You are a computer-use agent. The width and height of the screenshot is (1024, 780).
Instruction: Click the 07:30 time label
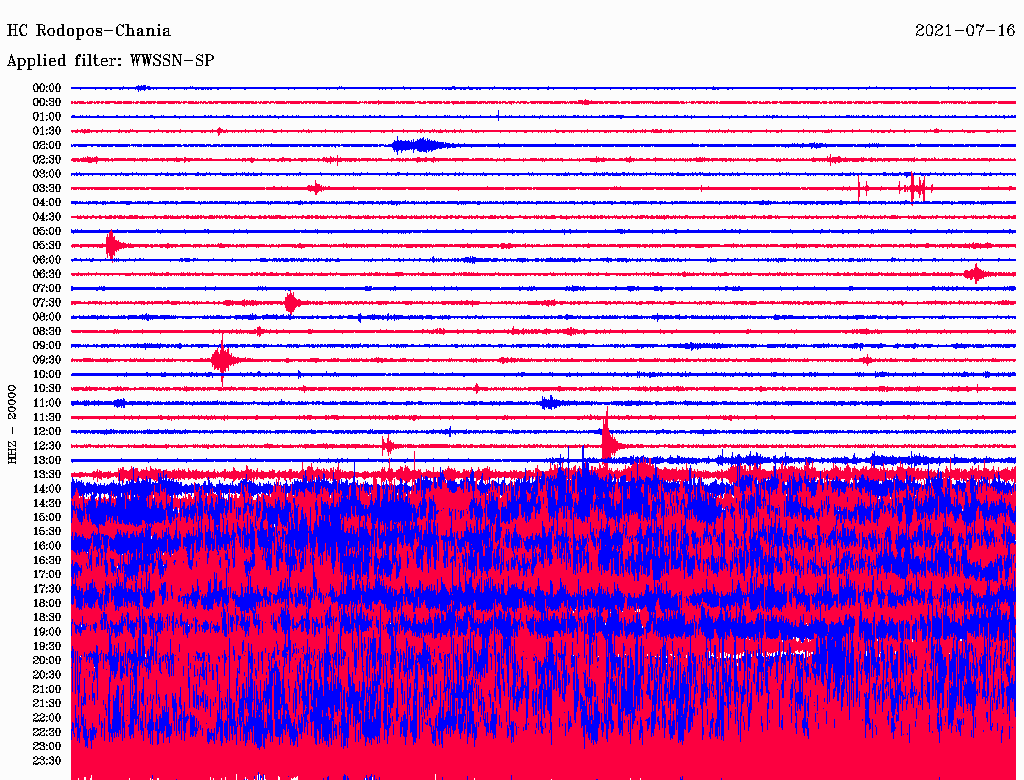(x=47, y=302)
